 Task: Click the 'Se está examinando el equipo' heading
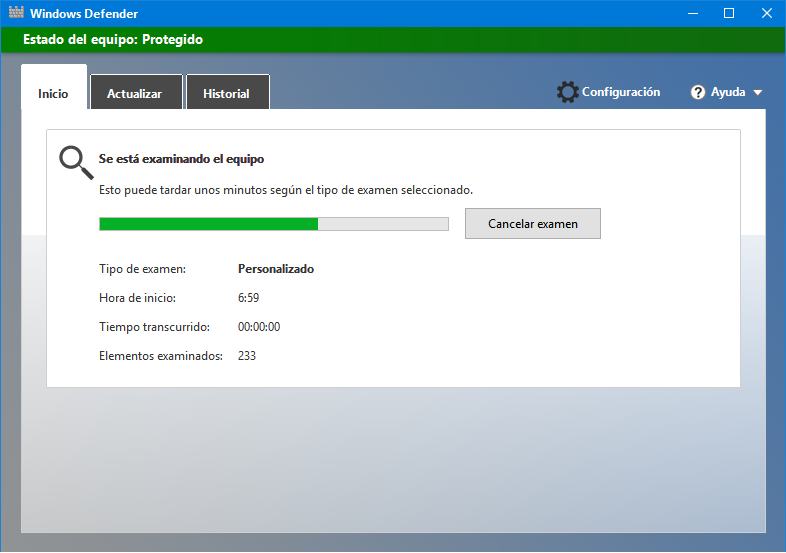181,159
